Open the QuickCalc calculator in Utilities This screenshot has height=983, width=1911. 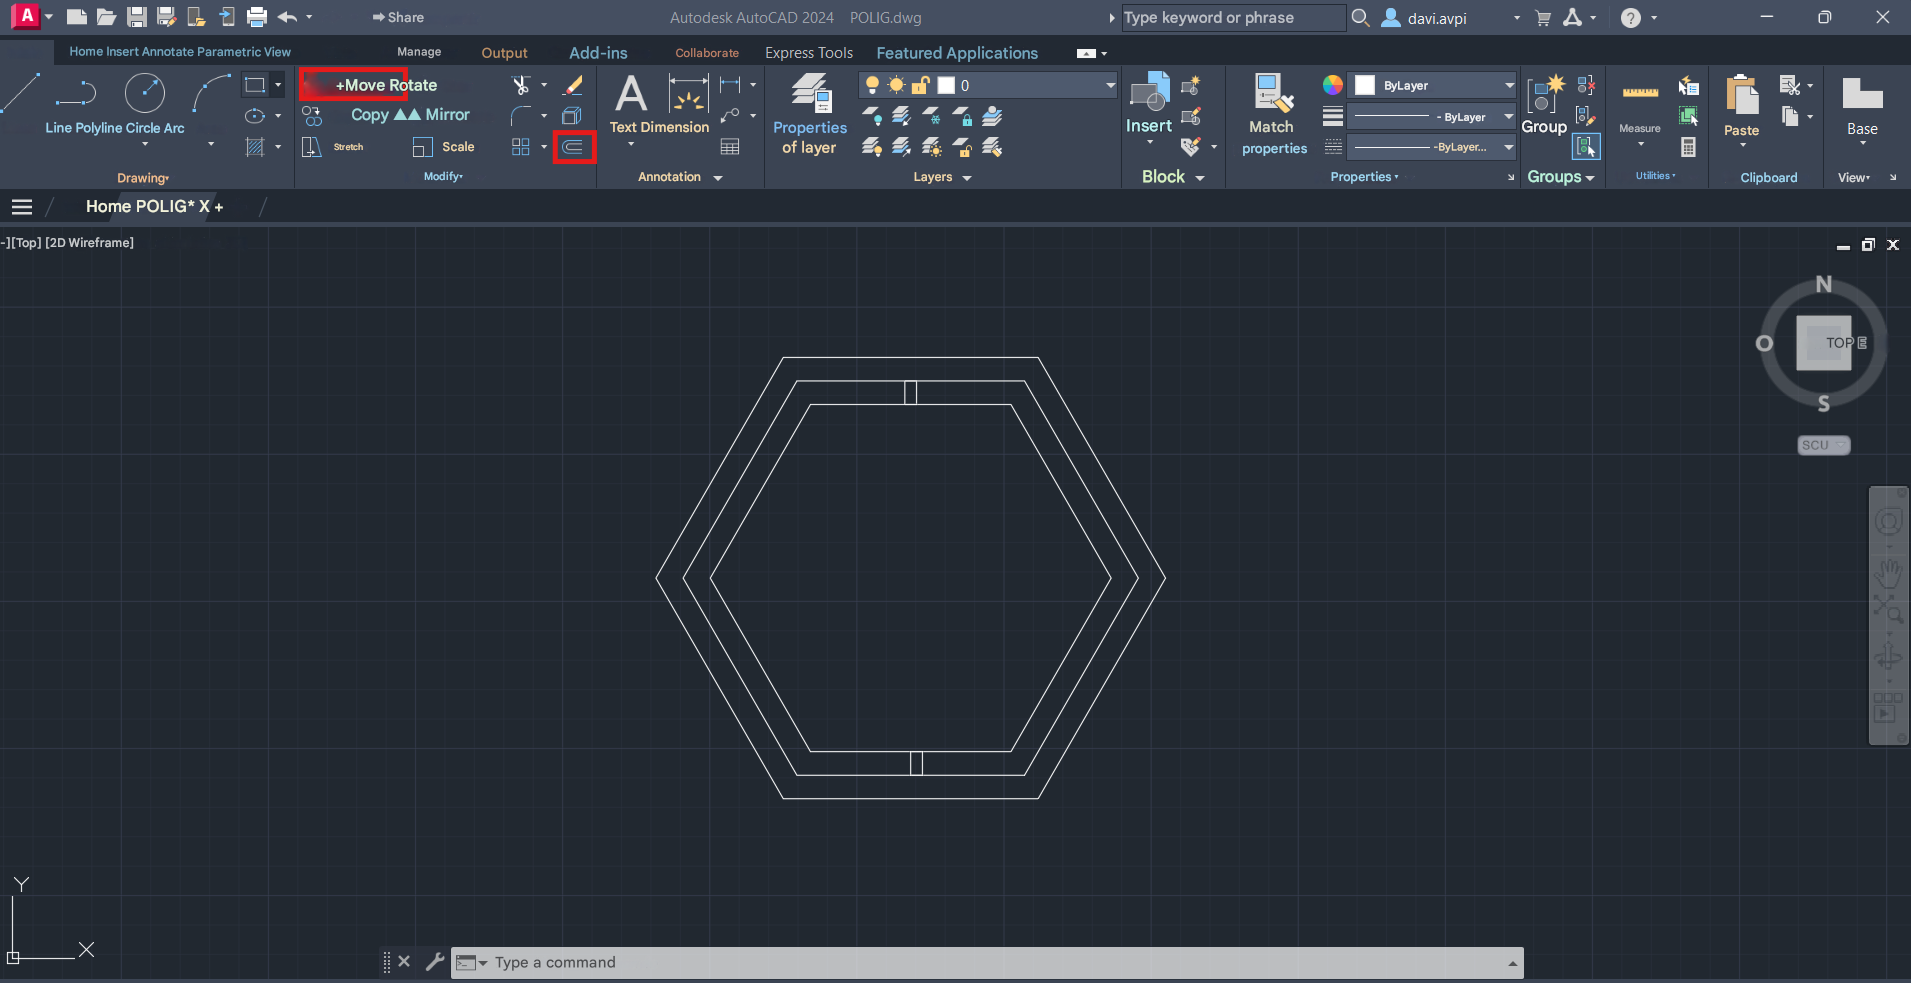[x=1689, y=147]
